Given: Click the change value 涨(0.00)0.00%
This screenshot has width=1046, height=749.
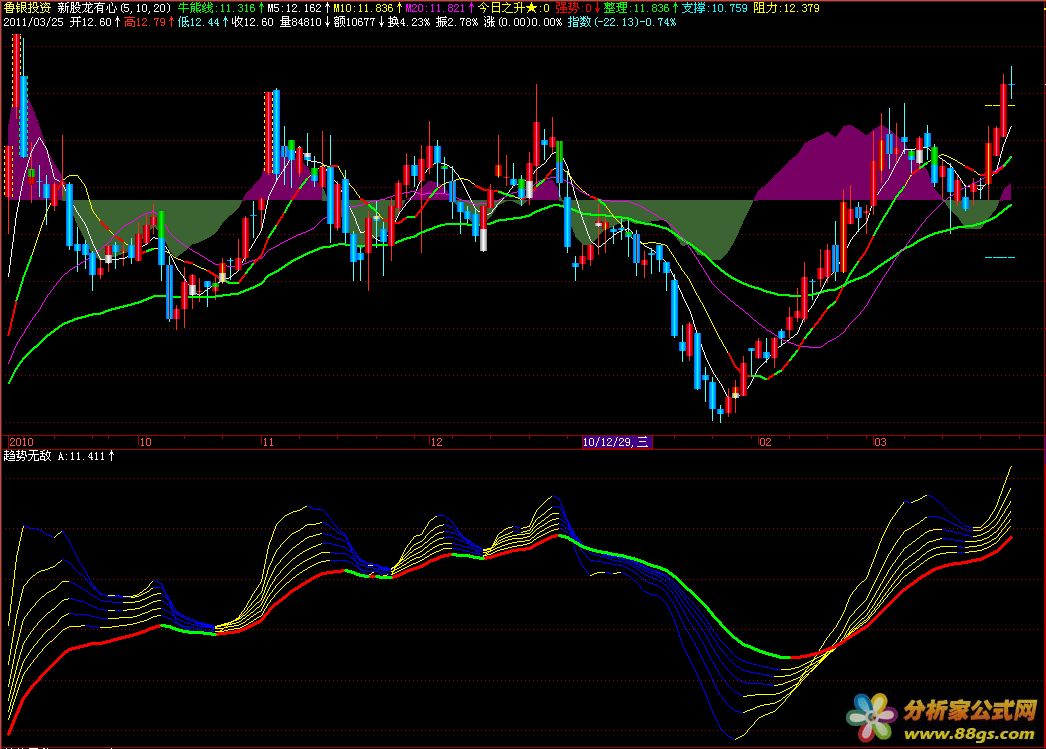Looking at the screenshot, I should (x=523, y=22).
